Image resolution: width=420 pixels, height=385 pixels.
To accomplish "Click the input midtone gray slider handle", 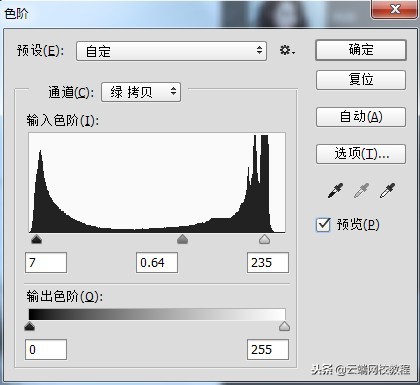I will click(182, 239).
